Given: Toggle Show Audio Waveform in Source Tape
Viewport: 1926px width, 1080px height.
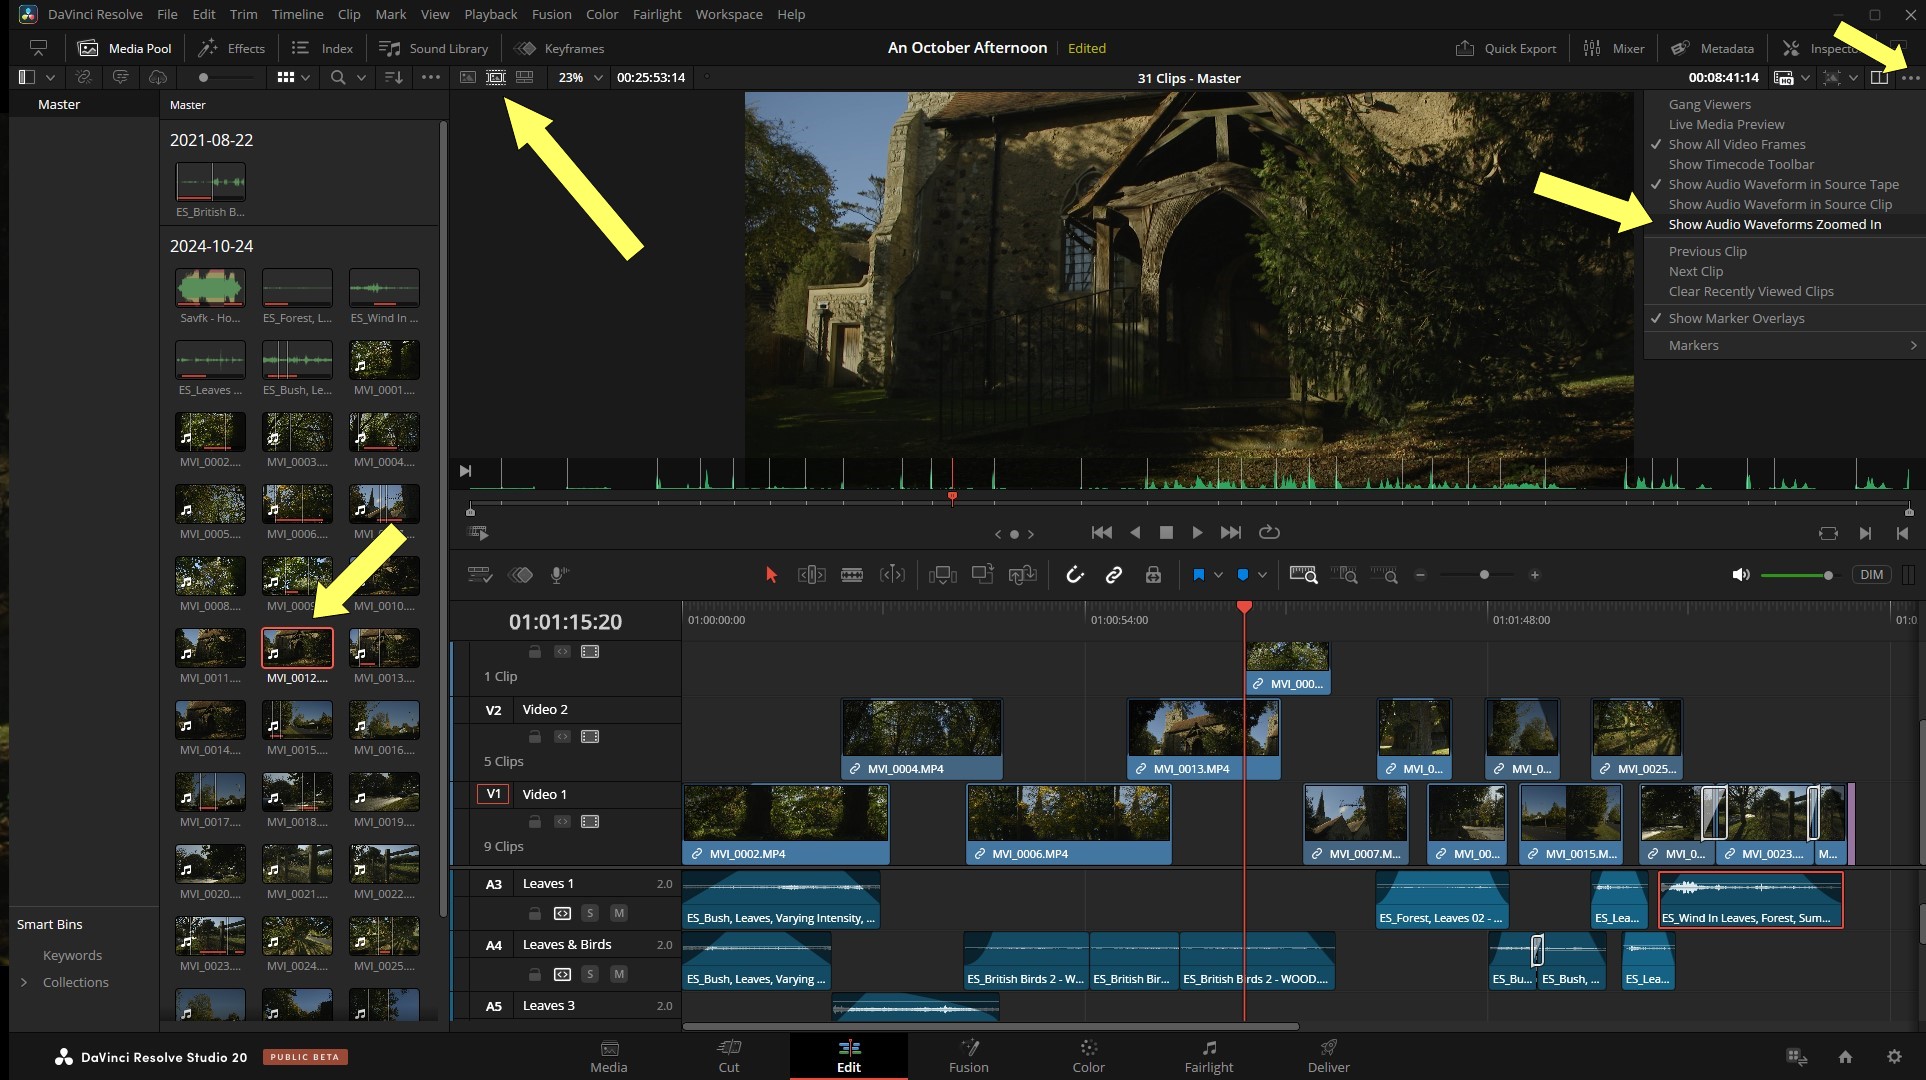Looking at the screenshot, I should click(x=1783, y=184).
